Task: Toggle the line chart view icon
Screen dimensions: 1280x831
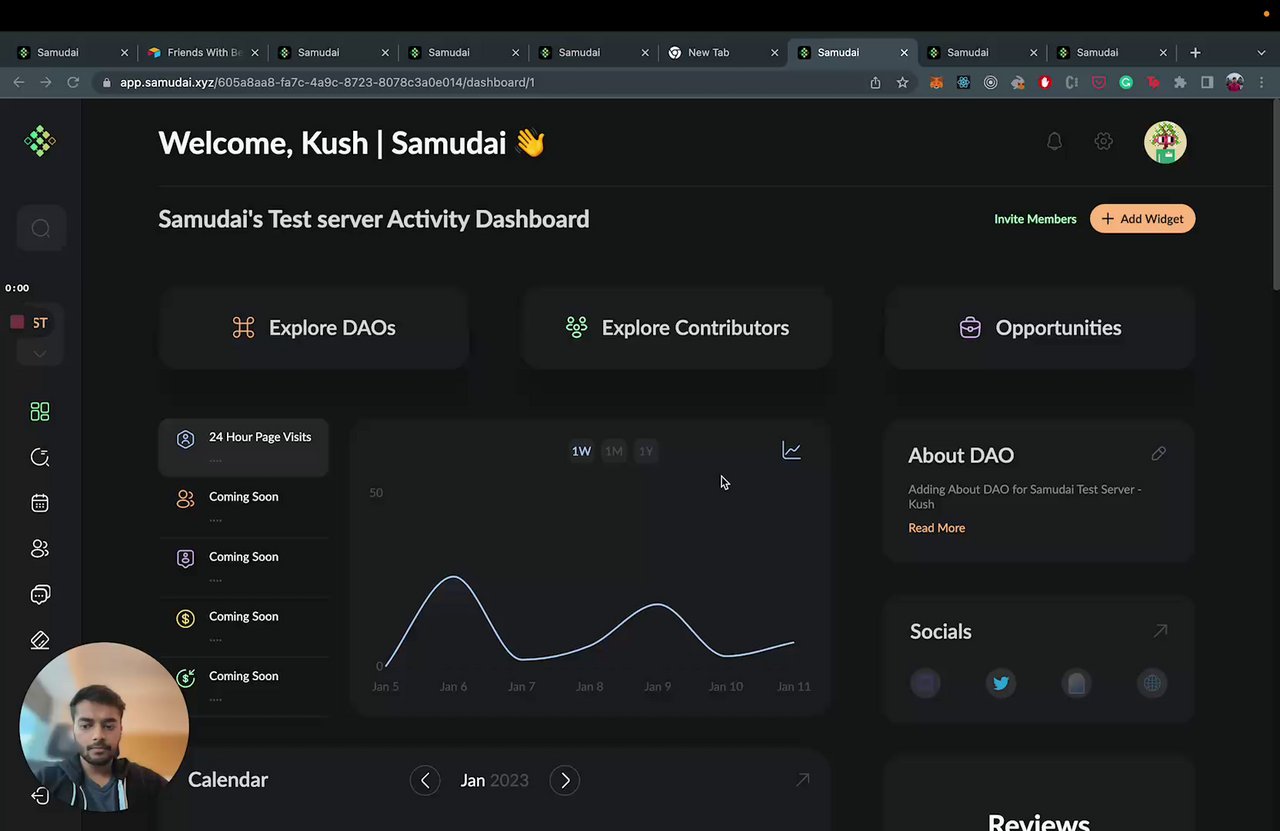Action: (x=791, y=451)
